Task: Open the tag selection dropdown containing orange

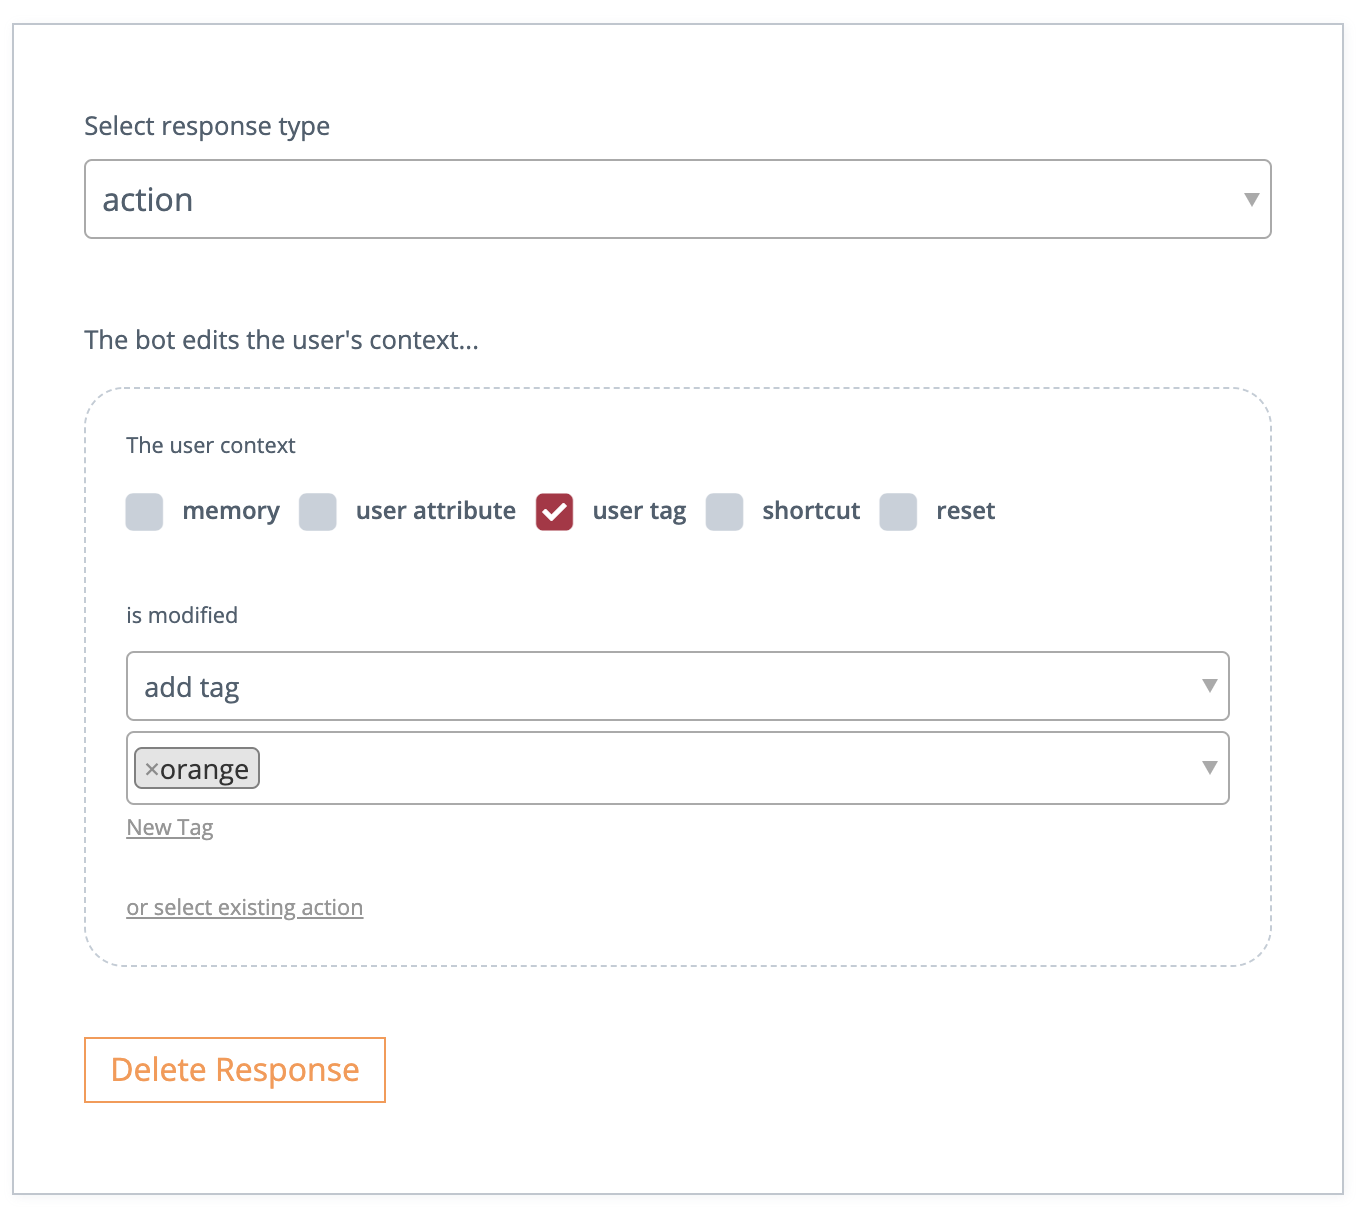Action: tap(677, 768)
